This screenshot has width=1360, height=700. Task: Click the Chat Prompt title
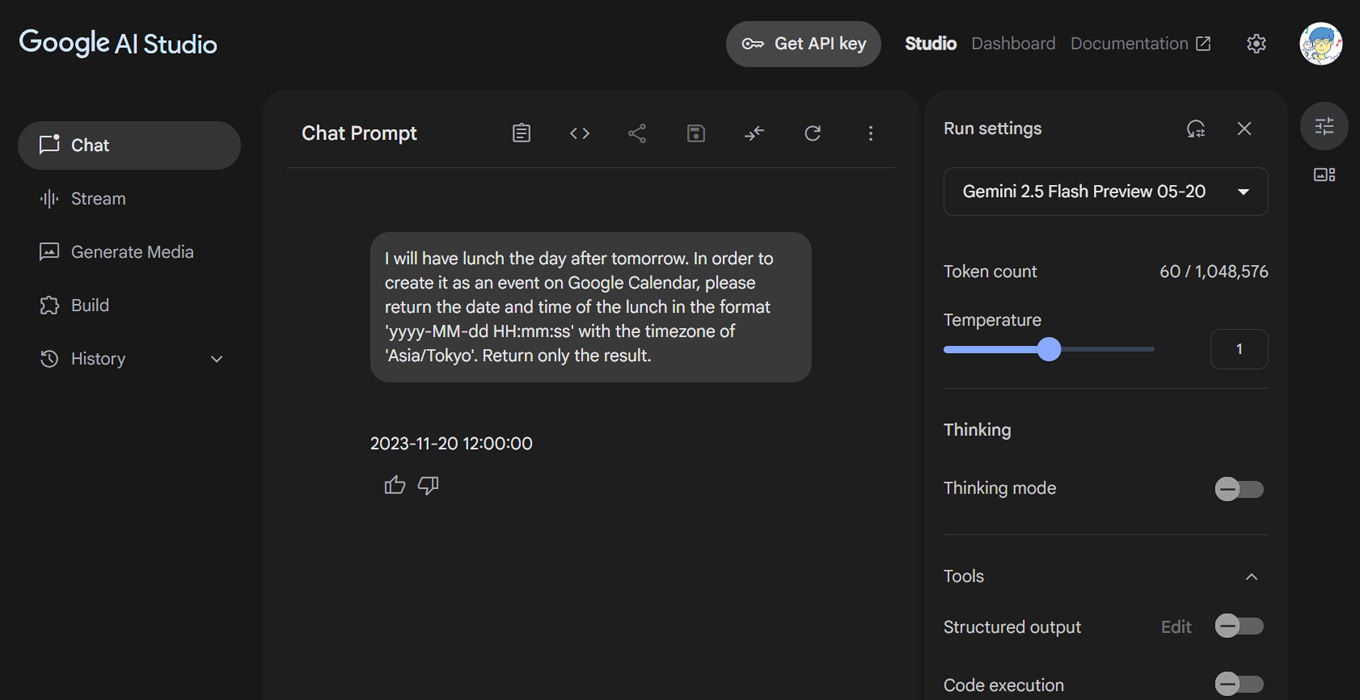(359, 133)
